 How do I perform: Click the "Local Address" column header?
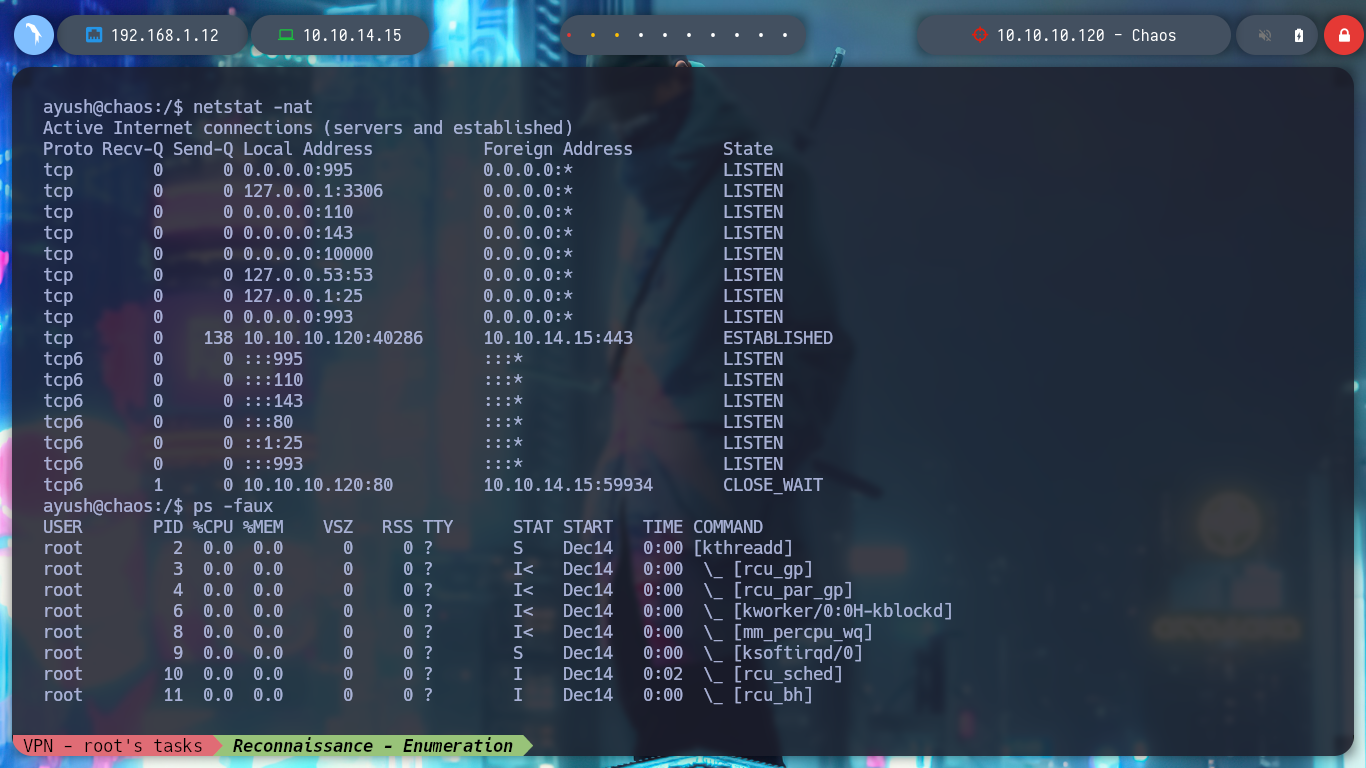click(x=308, y=149)
